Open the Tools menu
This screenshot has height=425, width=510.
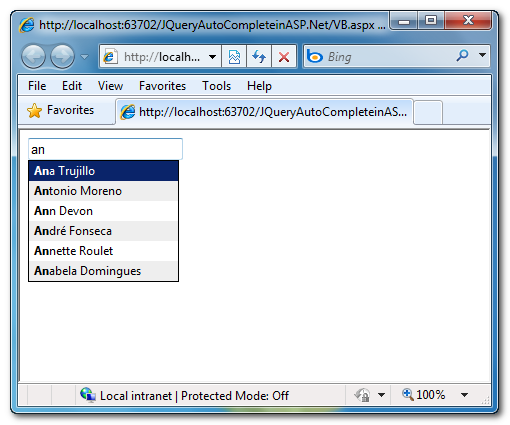[216, 86]
